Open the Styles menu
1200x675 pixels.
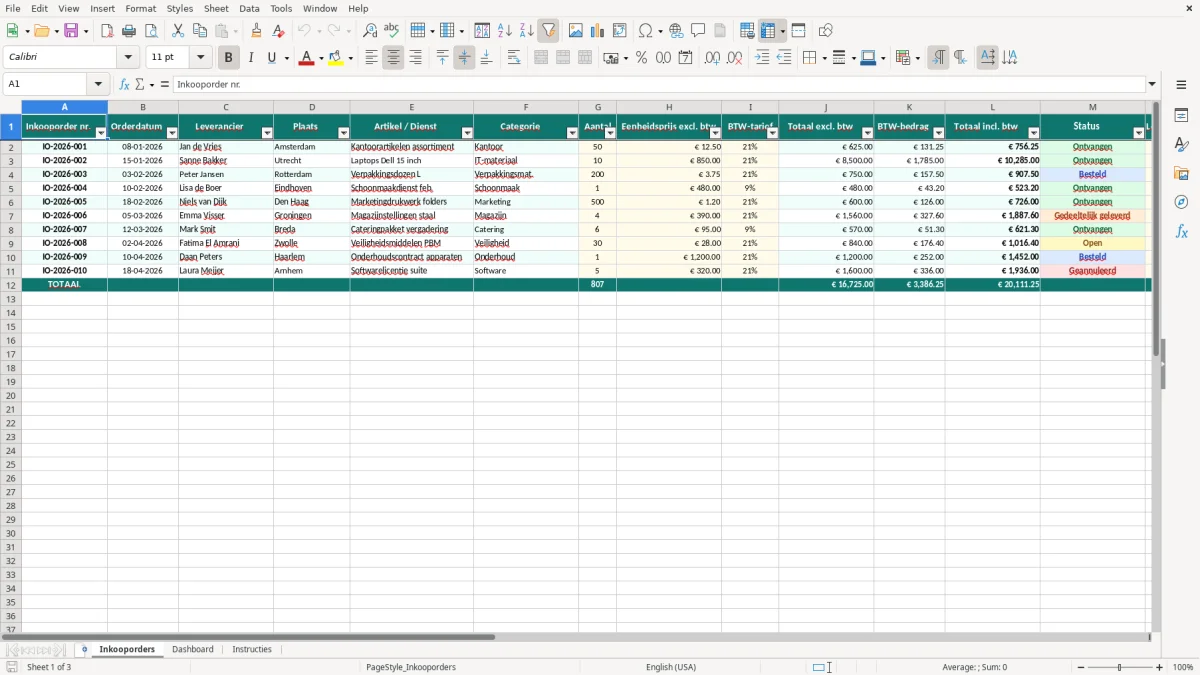180,8
